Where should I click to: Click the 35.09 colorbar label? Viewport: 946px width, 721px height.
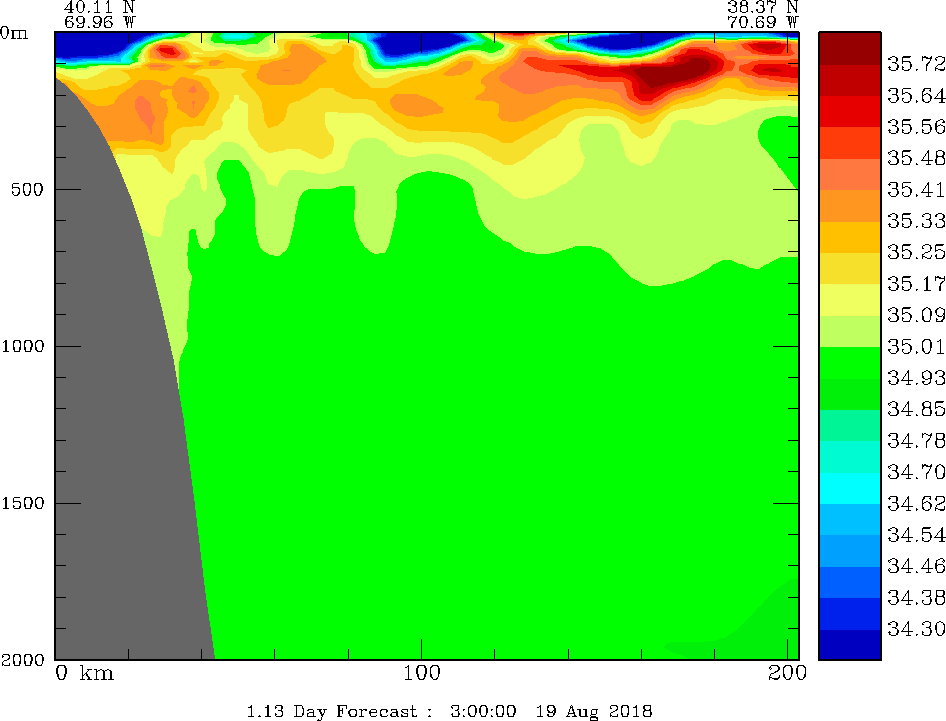pos(916,315)
